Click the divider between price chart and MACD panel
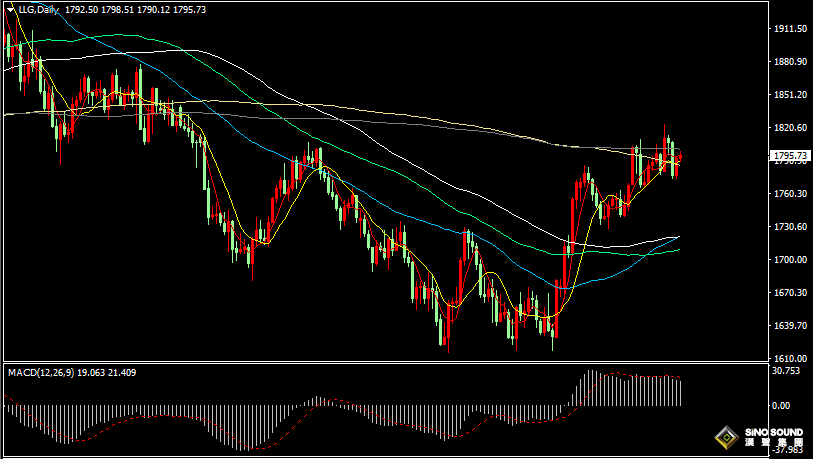The height and width of the screenshot is (459, 813). (385, 362)
